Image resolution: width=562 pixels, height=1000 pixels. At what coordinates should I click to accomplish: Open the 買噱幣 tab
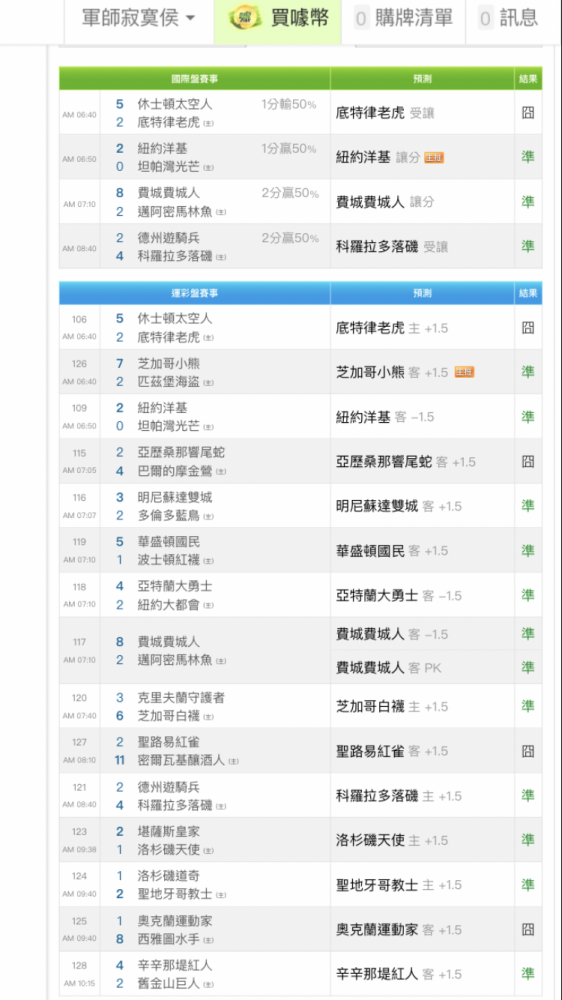pos(278,19)
